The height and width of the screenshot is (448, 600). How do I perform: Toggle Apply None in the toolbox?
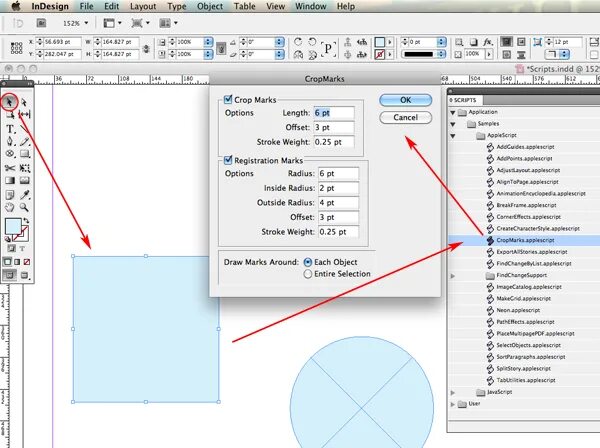pos(27,262)
